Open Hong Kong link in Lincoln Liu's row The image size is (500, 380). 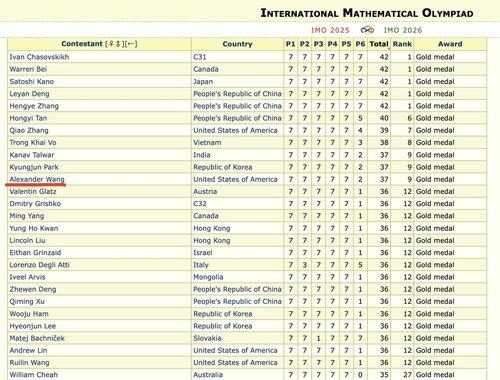212,240
